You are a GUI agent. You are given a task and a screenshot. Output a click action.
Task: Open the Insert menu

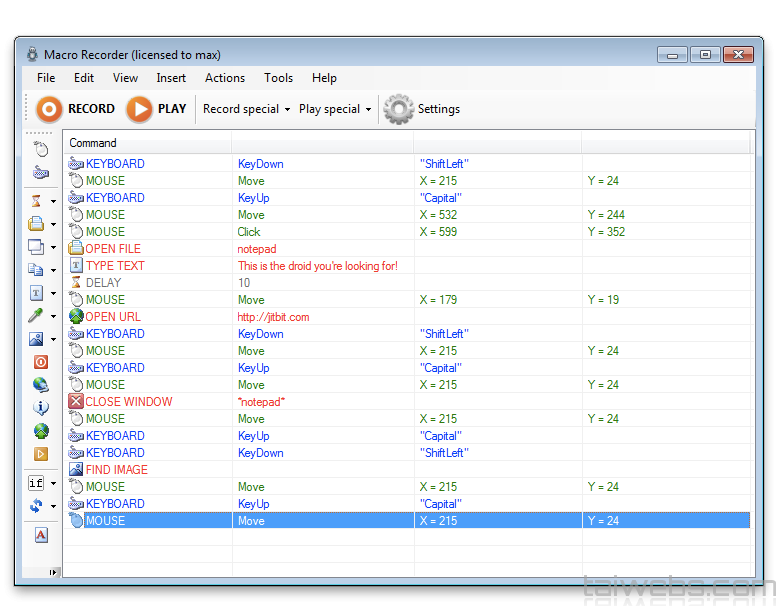click(171, 78)
